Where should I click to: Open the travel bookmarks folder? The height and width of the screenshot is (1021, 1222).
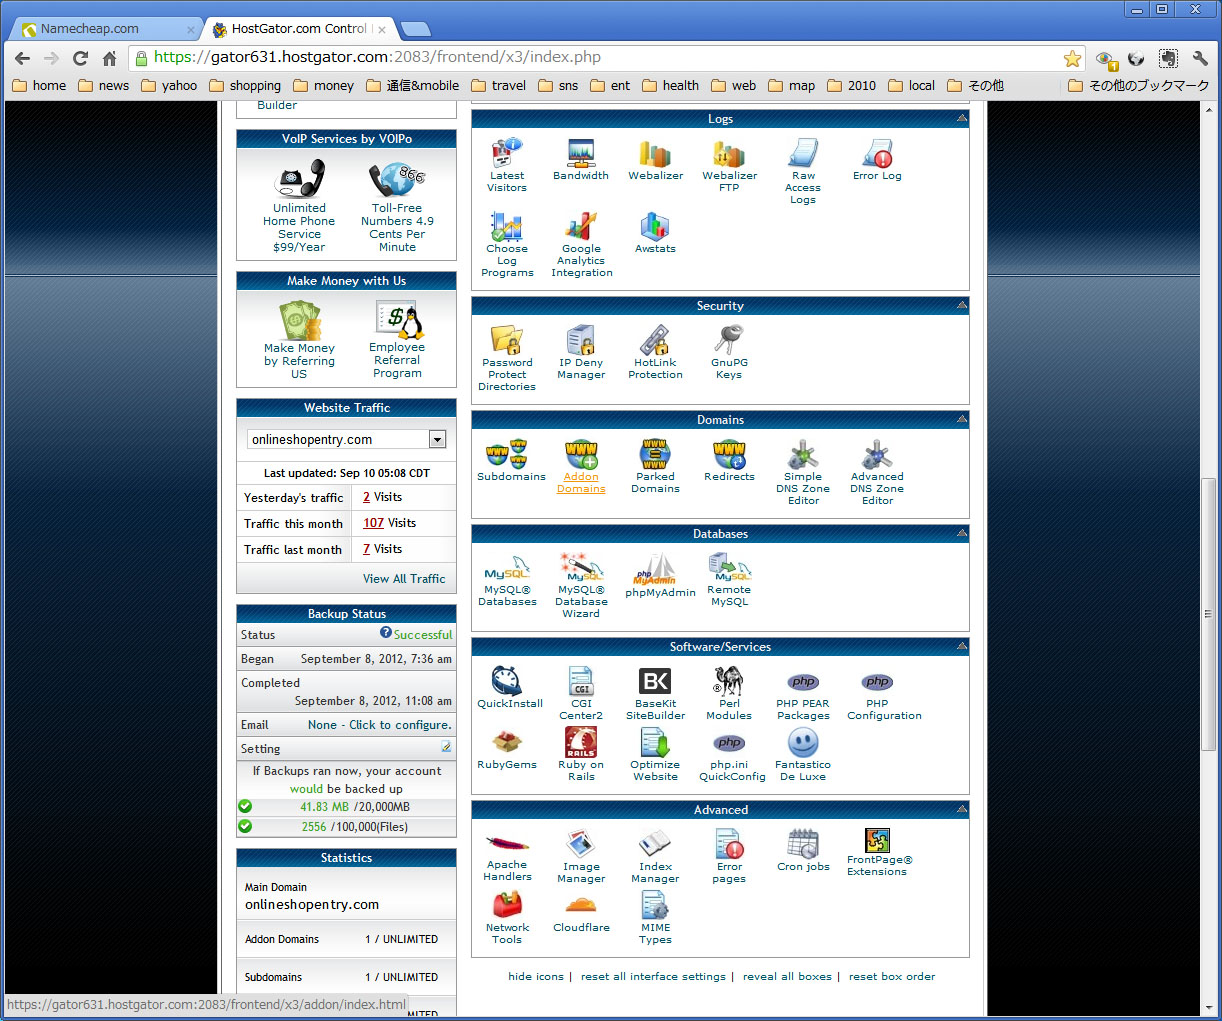point(499,86)
